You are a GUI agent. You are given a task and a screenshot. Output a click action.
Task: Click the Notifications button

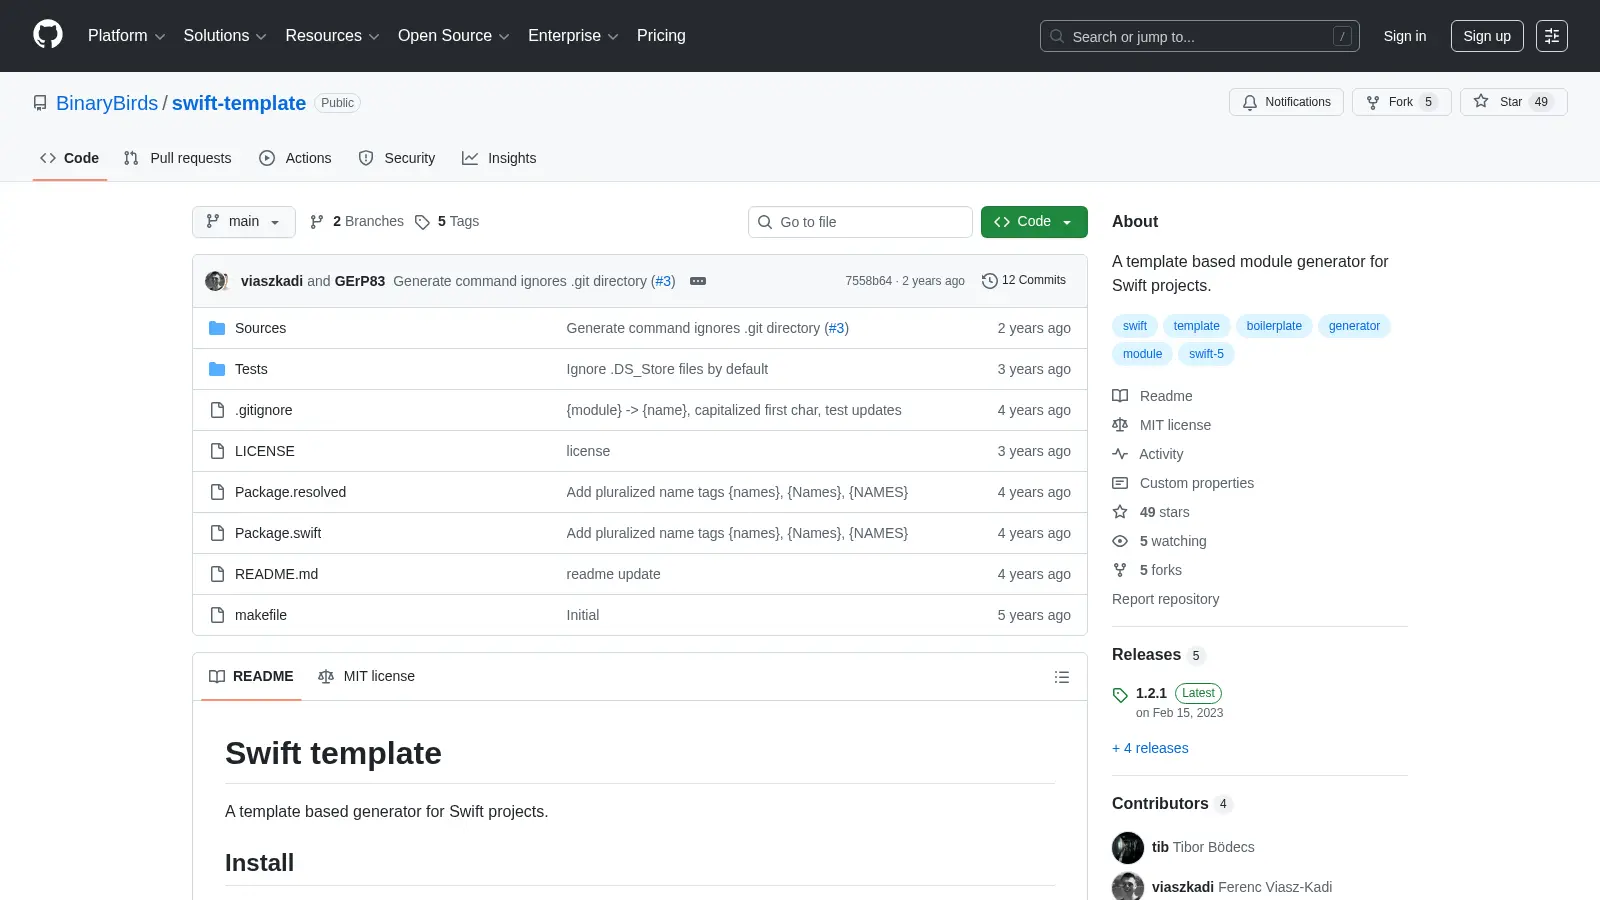(x=1286, y=102)
